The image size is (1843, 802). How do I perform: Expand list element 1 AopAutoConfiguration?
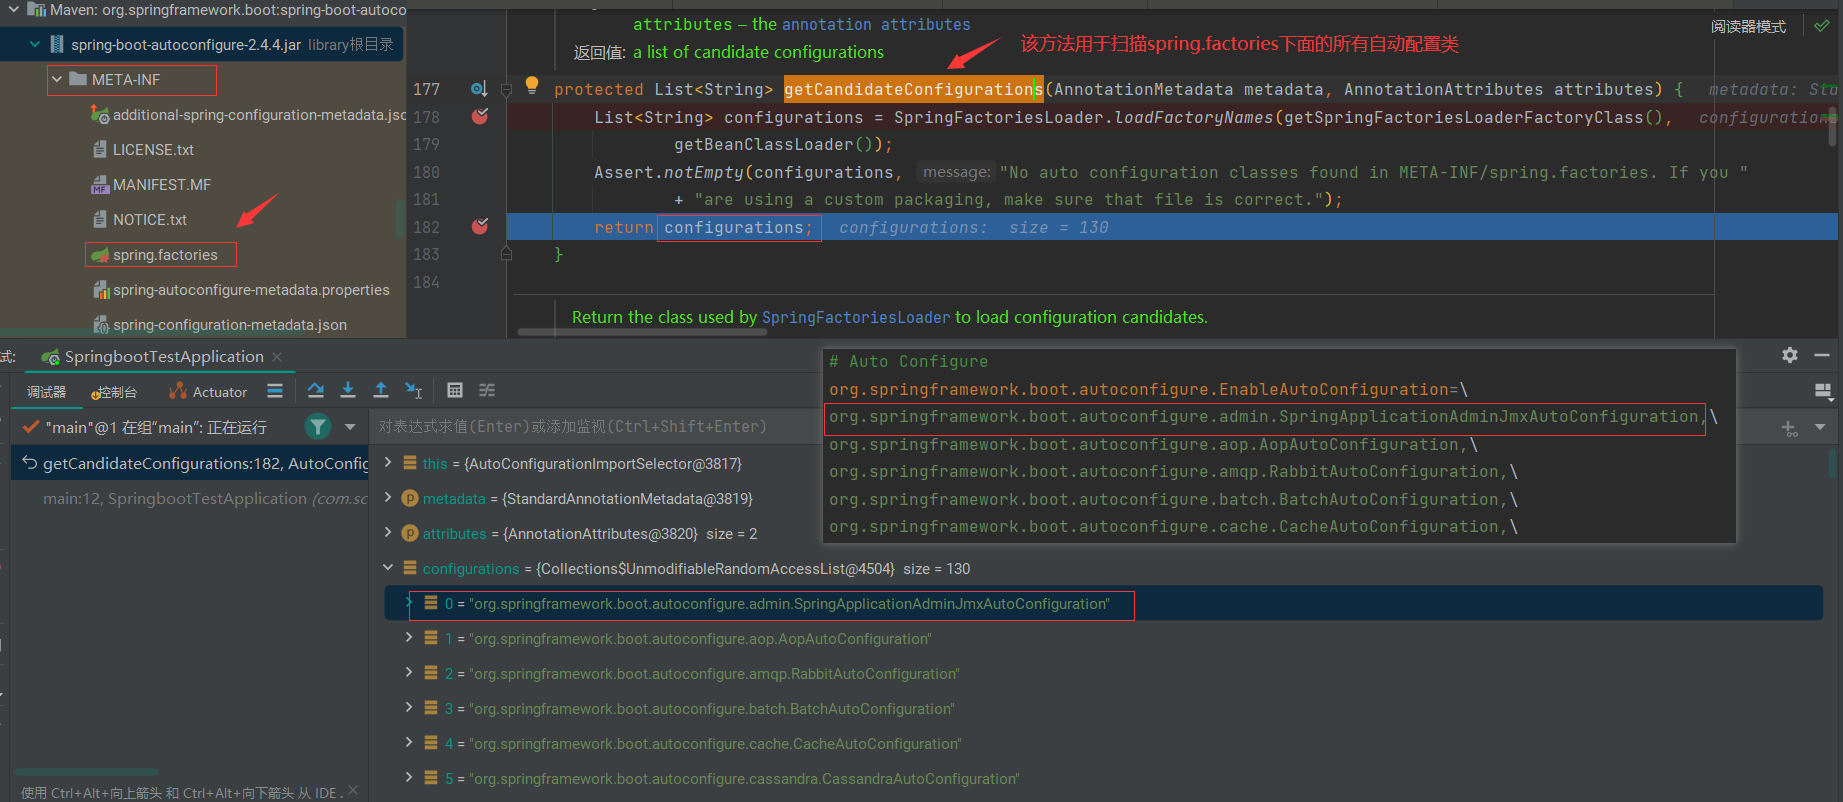click(x=409, y=638)
